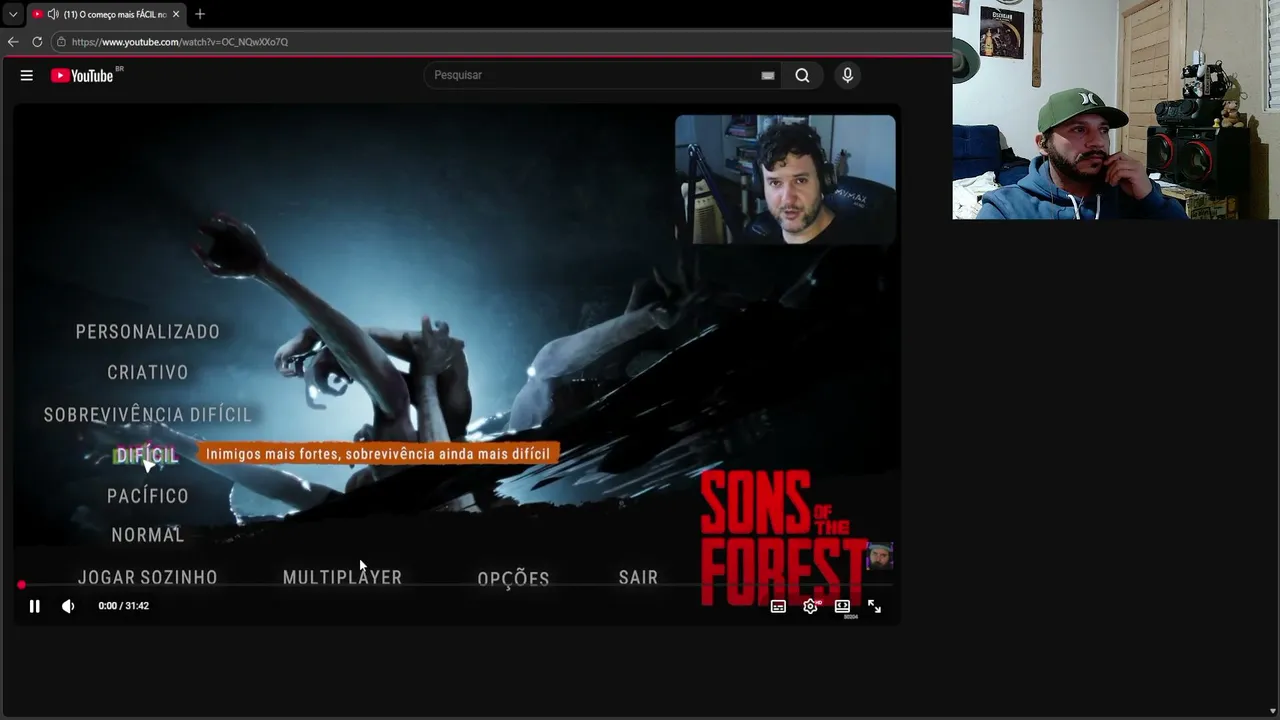This screenshot has width=1280, height=720.
Task: Mute the video volume
Action: tap(68, 606)
